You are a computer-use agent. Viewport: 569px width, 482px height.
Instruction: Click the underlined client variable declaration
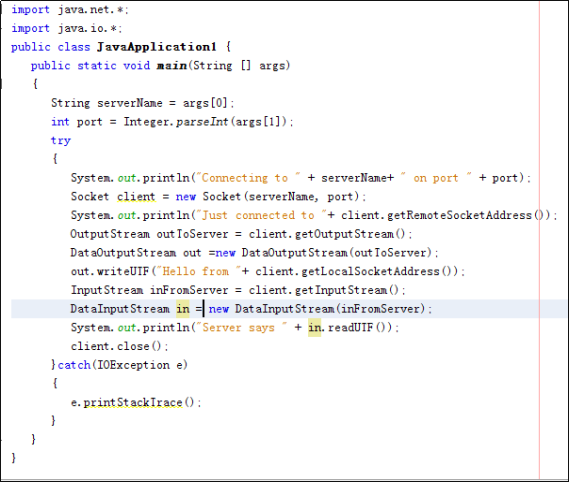coord(136,197)
